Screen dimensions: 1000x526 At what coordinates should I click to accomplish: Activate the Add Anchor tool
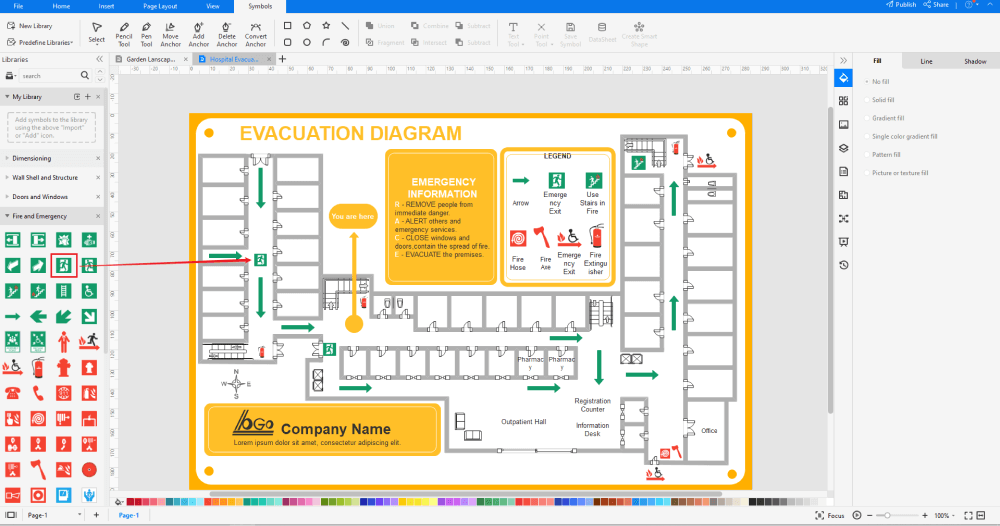[198, 32]
